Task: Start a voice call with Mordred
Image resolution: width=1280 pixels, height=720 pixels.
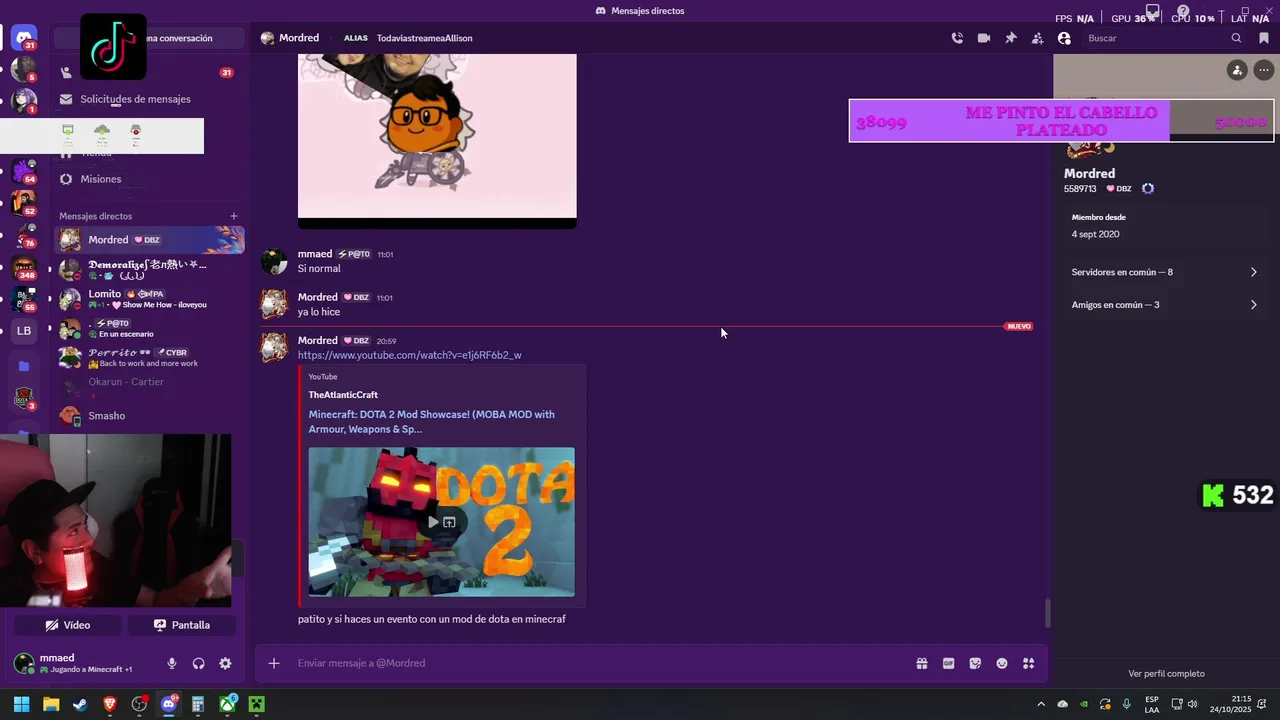Action: click(x=957, y=38)
